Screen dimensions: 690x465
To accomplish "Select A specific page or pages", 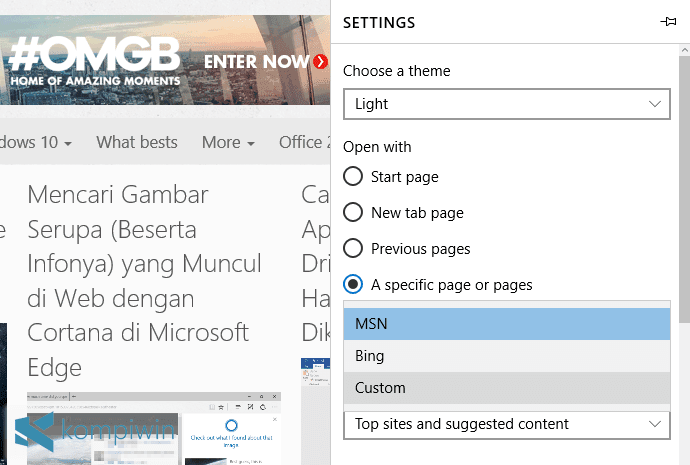I will point(353,285).
